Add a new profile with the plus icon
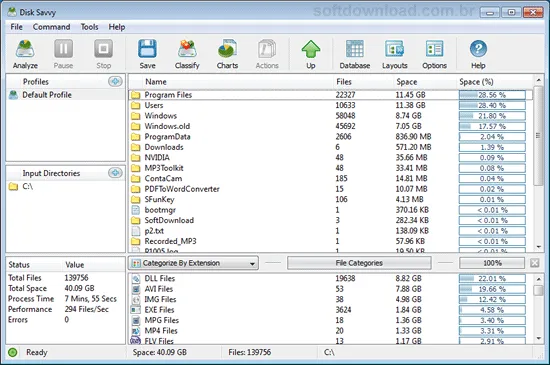Viewport: 550px width, 365px height. click(115, 81)
